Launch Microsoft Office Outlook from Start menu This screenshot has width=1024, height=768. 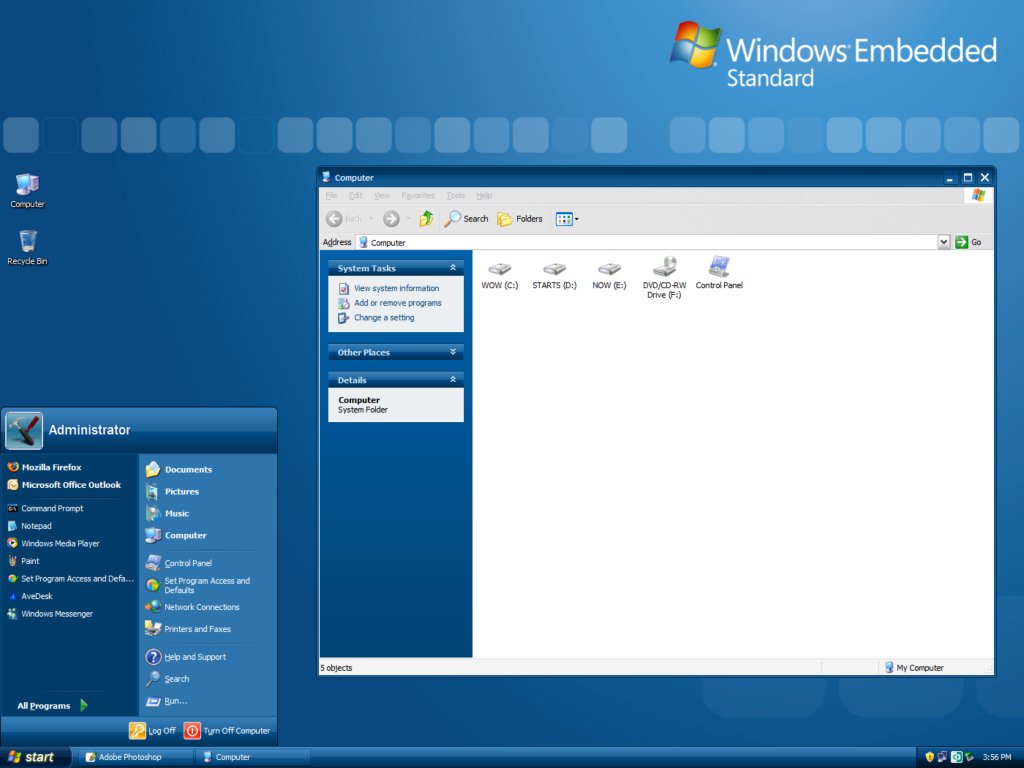[x=64, y=485]
